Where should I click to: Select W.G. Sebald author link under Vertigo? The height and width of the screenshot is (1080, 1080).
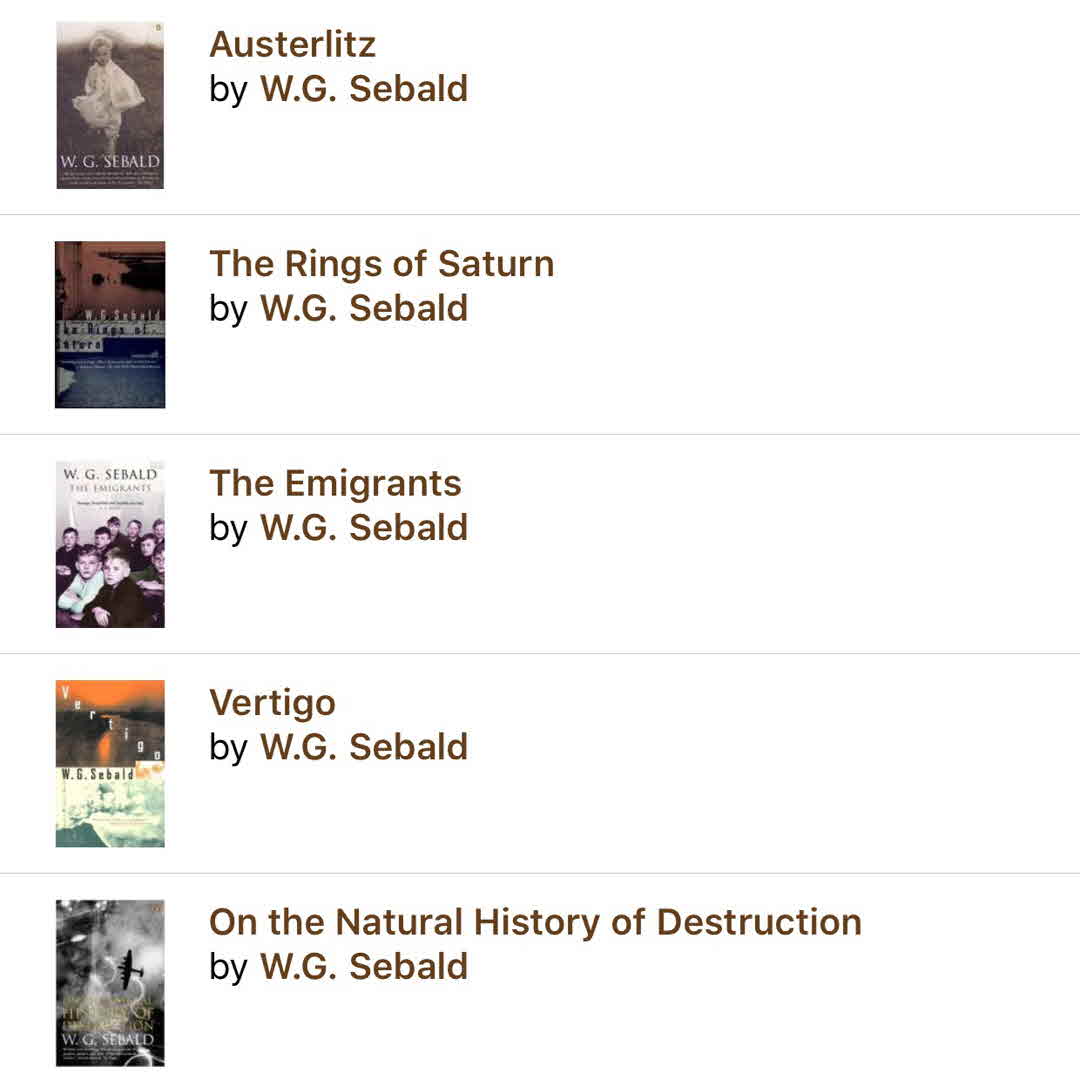pyautogui.click(x=364, y=747)
